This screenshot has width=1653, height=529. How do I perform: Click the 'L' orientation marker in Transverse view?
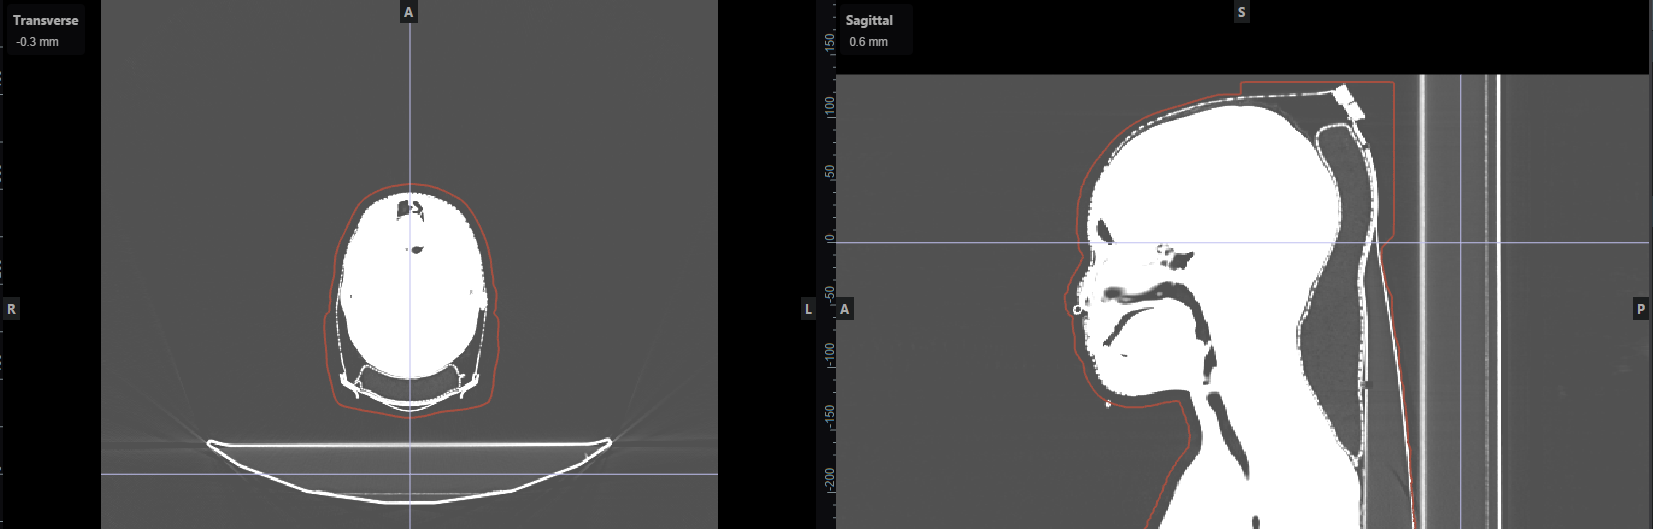tap(808, 309)
